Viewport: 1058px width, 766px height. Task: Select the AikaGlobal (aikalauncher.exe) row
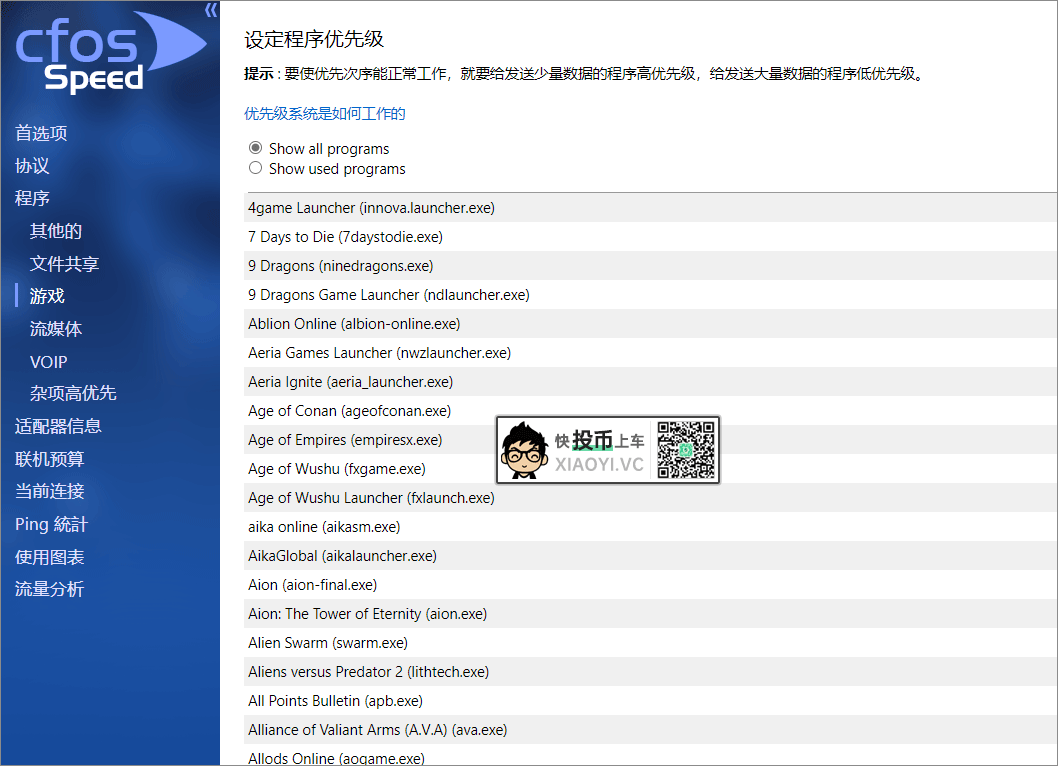[650, 556]
